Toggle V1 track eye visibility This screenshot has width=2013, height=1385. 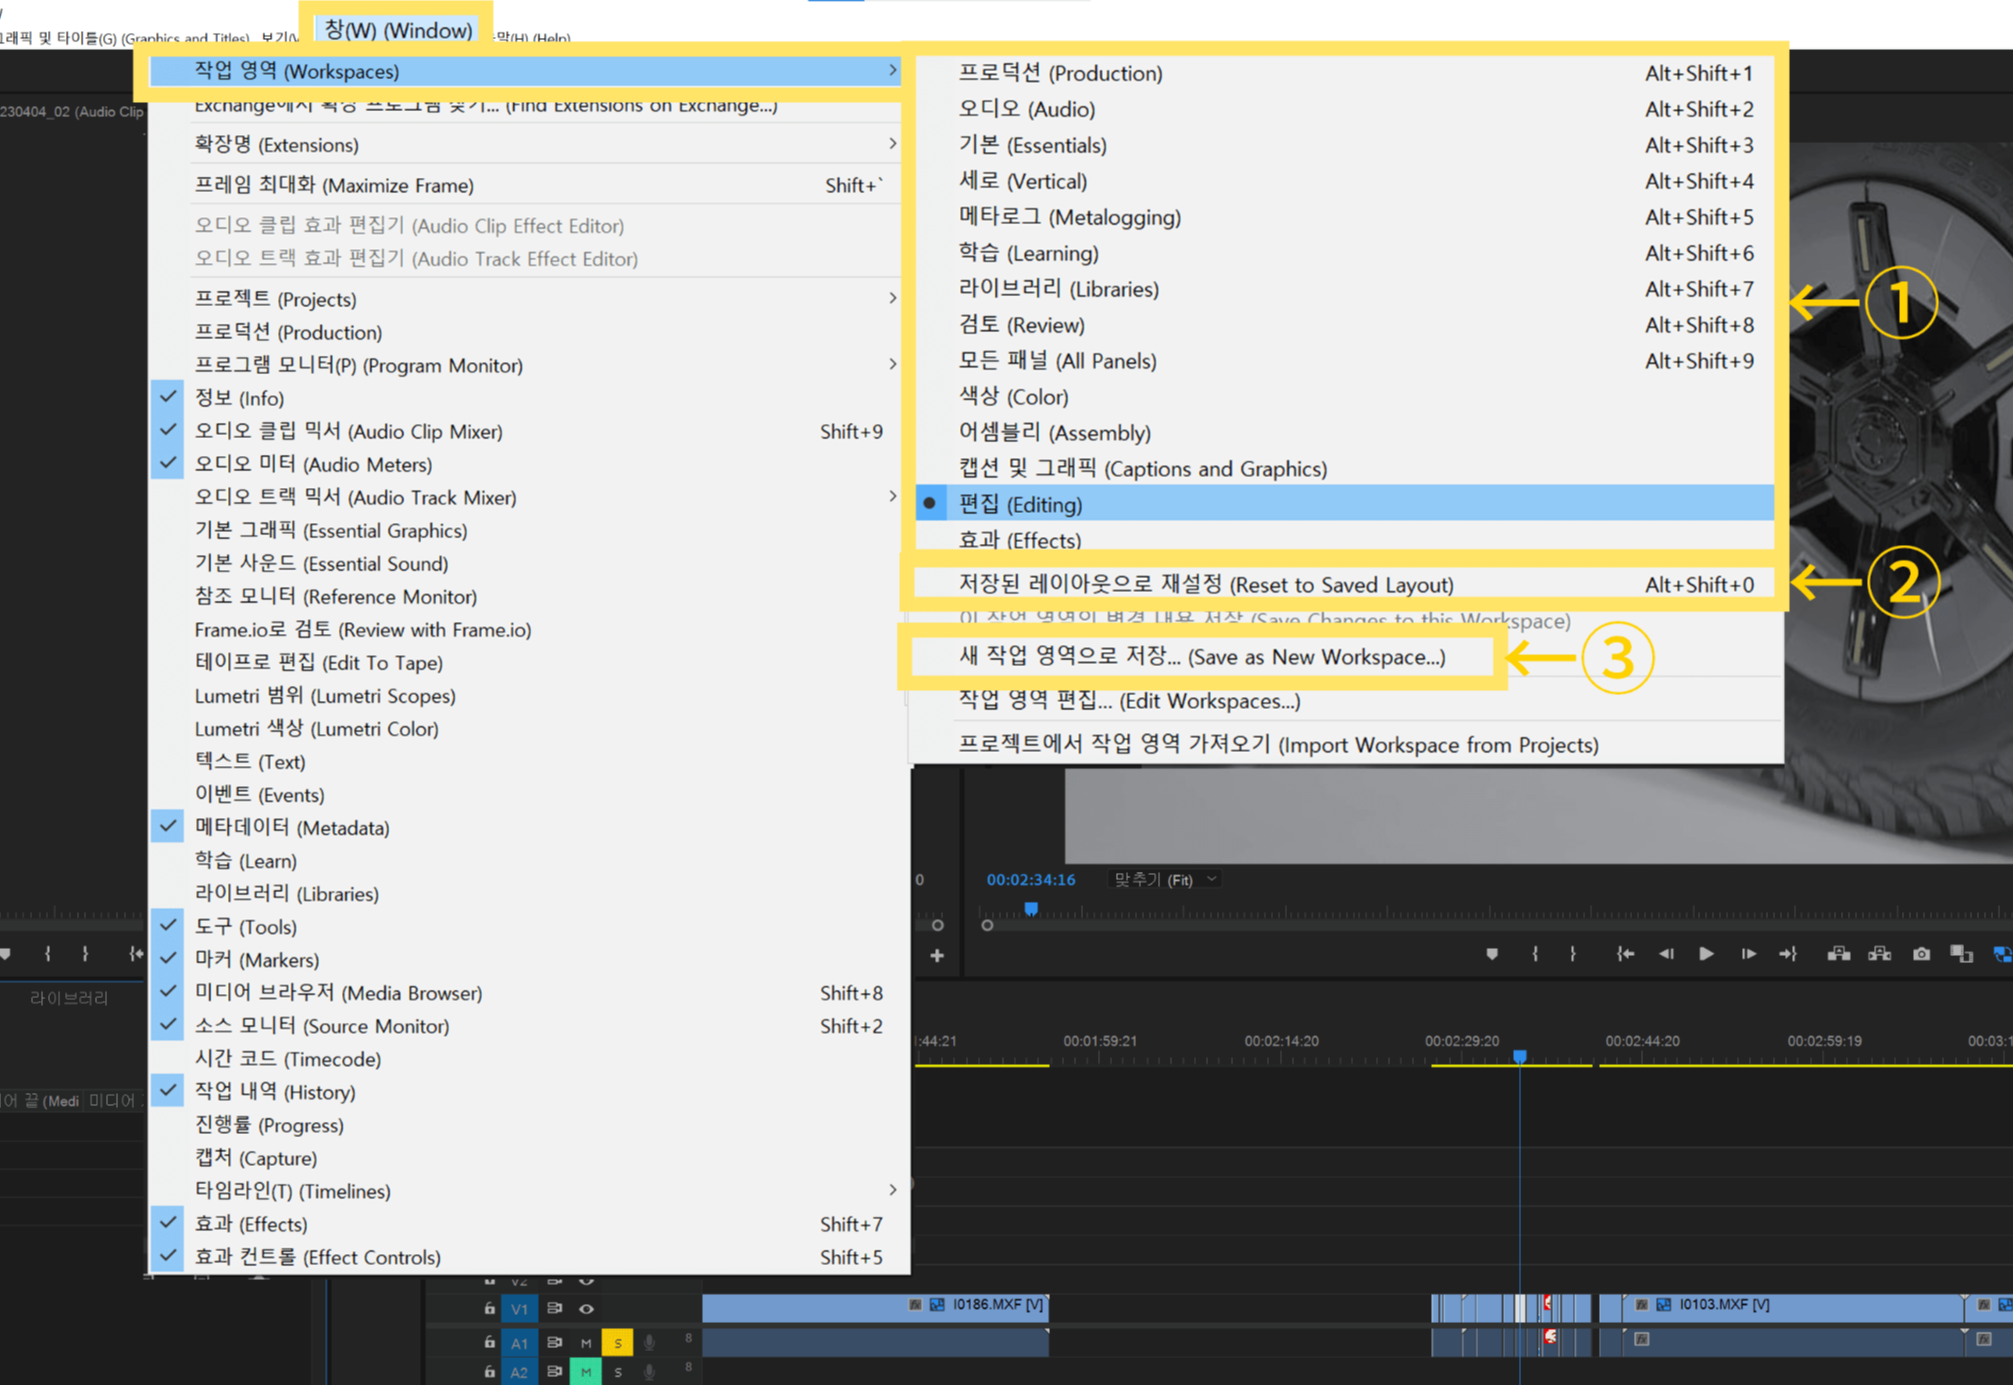[587, 1308]
